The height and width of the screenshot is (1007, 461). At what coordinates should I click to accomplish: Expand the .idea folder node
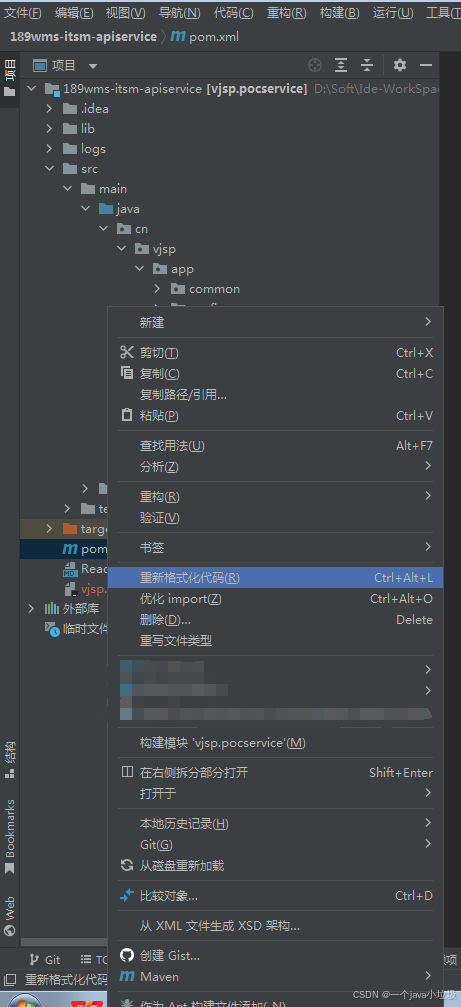49,109
